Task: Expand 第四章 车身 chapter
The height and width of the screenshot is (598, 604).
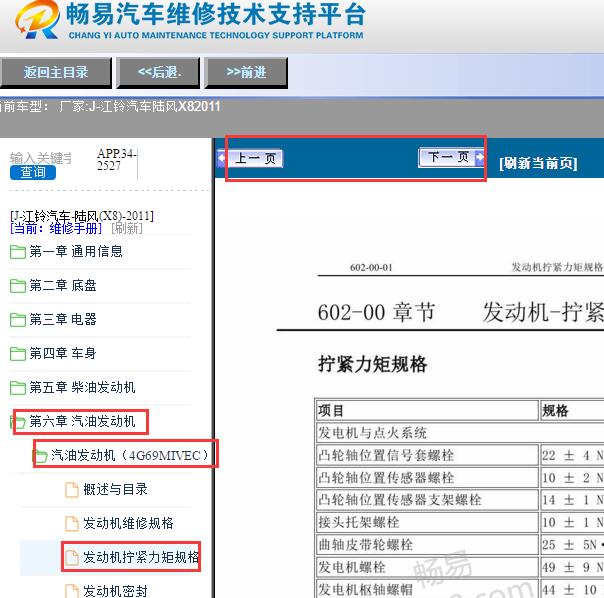Action: coord(63,353)
